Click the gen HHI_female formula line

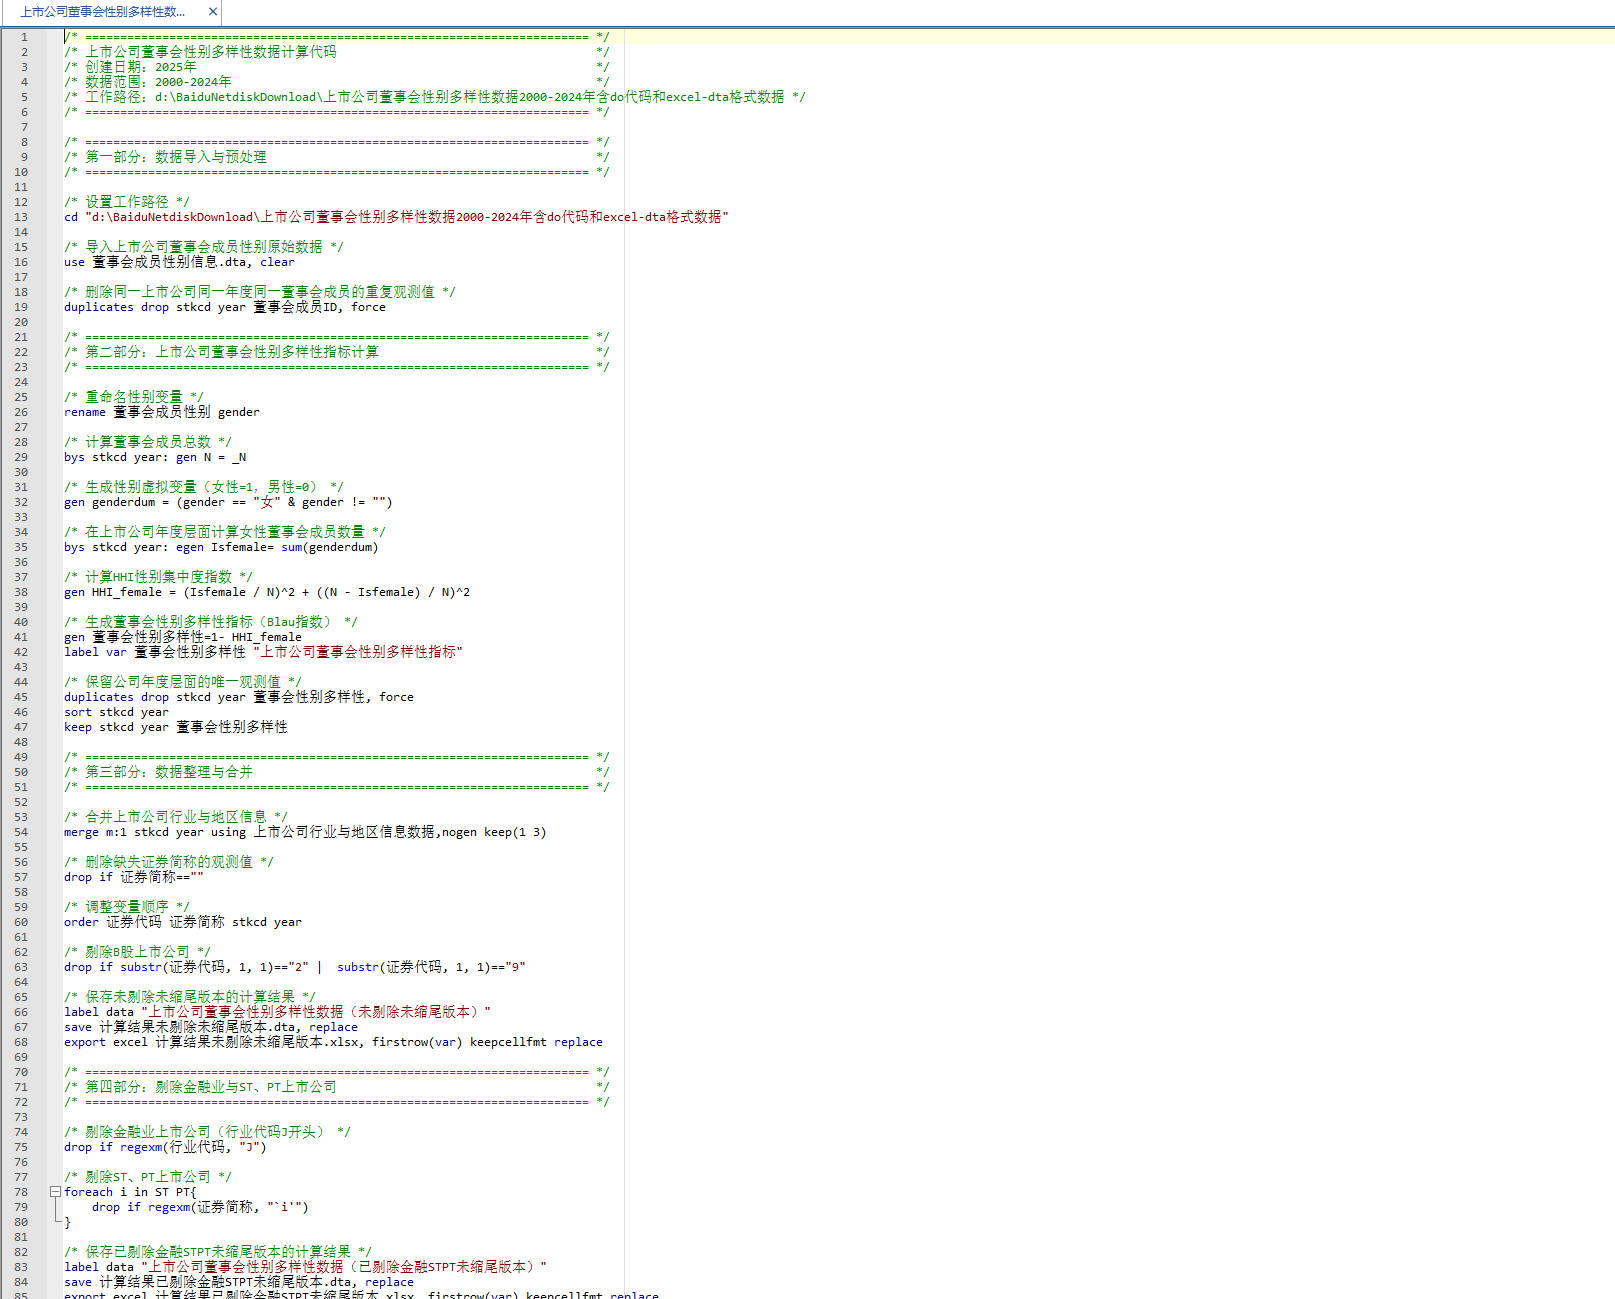(267, 592)
